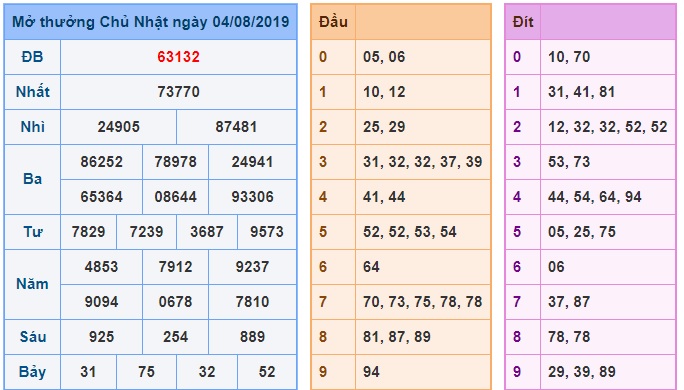Select Bảy prize number 75
Screen dimensions: 684x390
(x=146, y=372)
